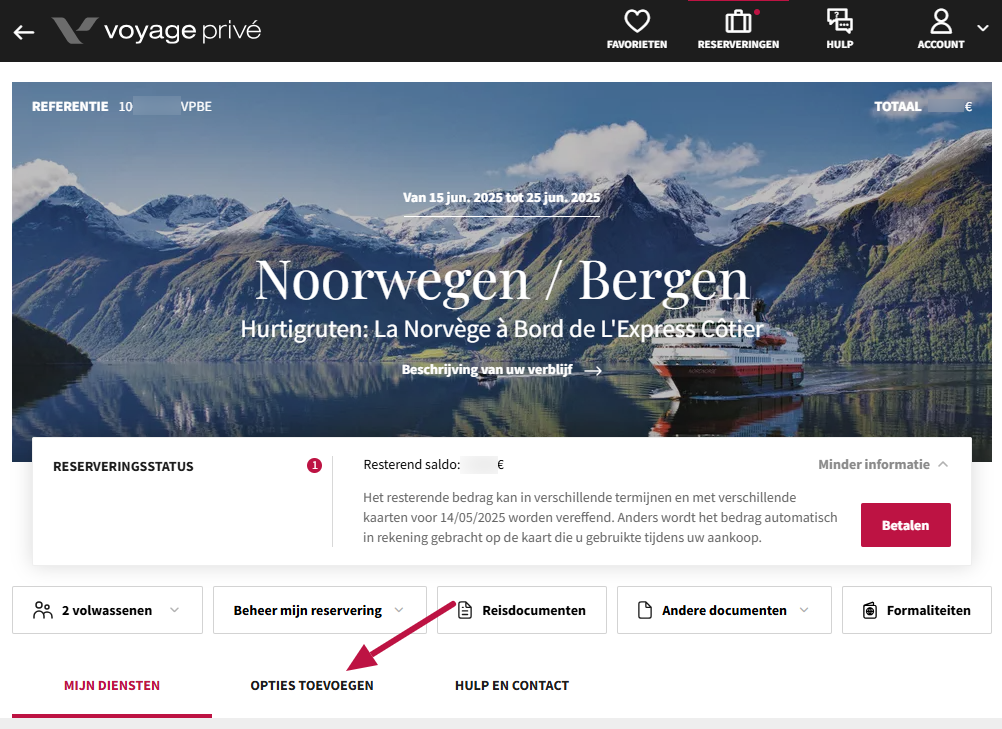Click the red Betalen button

point(906,525)
